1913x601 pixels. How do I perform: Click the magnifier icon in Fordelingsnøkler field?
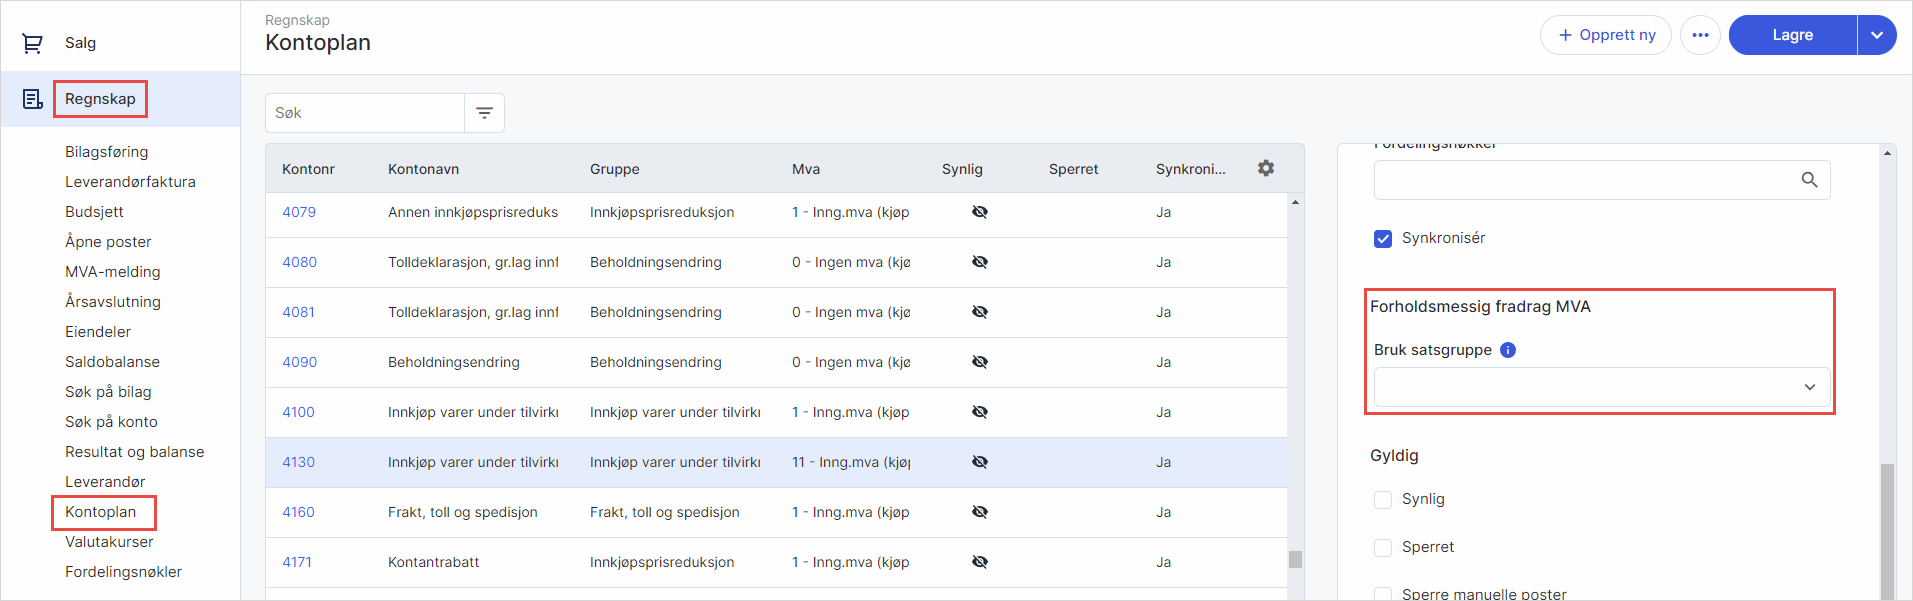1809,180
